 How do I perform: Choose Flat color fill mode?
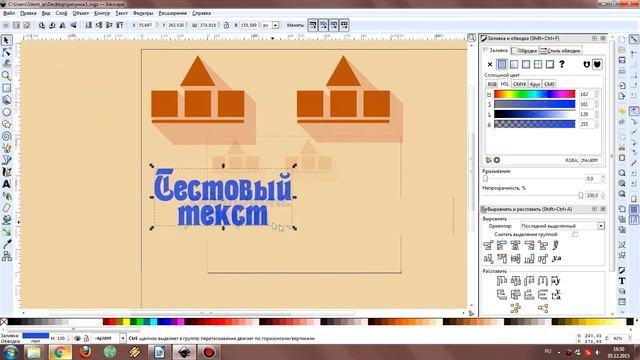tap(502, 64)
